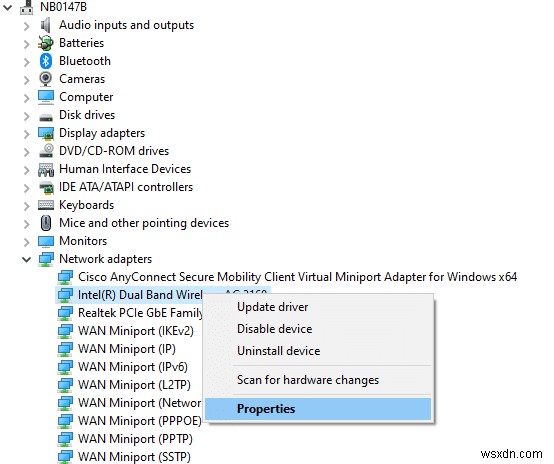The width and height of the screenshot is (554, 464).
Task: Select the Computer category label
Action: coord(86,97)
